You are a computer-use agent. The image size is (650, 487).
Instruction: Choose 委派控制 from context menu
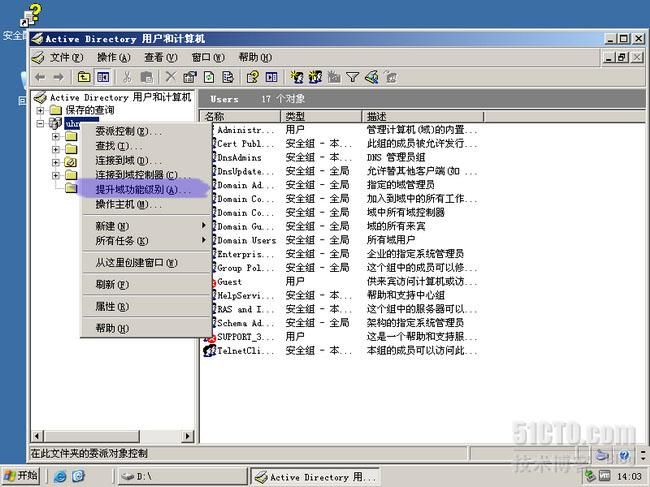[145, 131]
